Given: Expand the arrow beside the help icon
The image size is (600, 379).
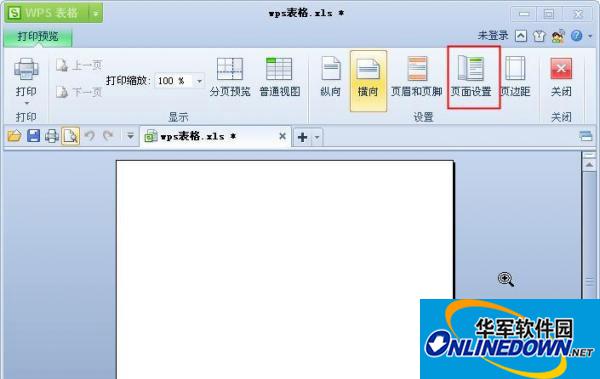Looking at the screenshot, I should pos(590,36).
